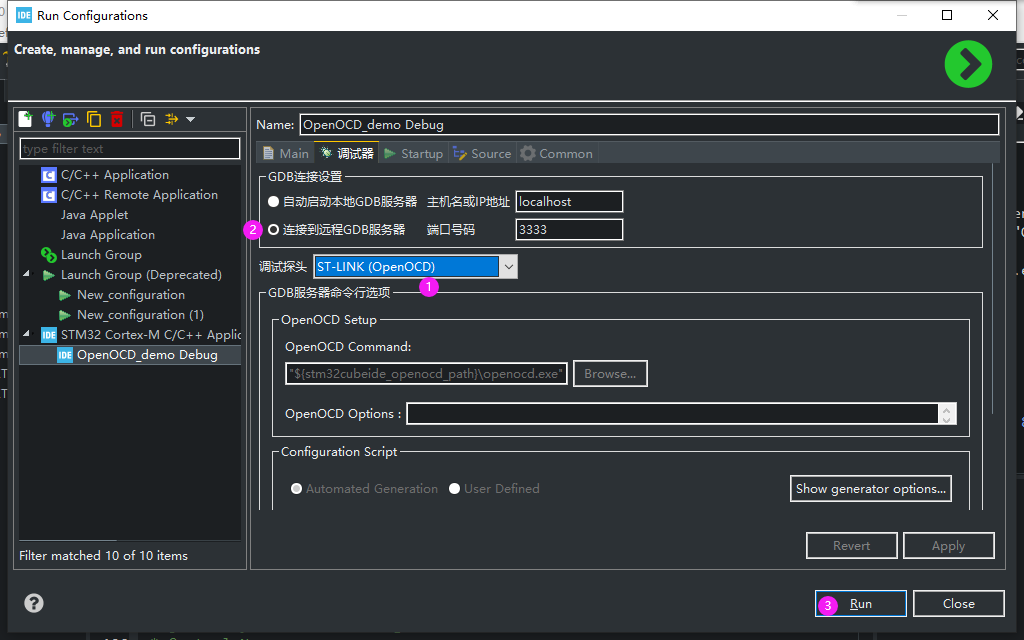This screenshot has height=640, width=1024.
Task: Switch to the Main tab
Action: pyautogui.click(x=285, y=153)
